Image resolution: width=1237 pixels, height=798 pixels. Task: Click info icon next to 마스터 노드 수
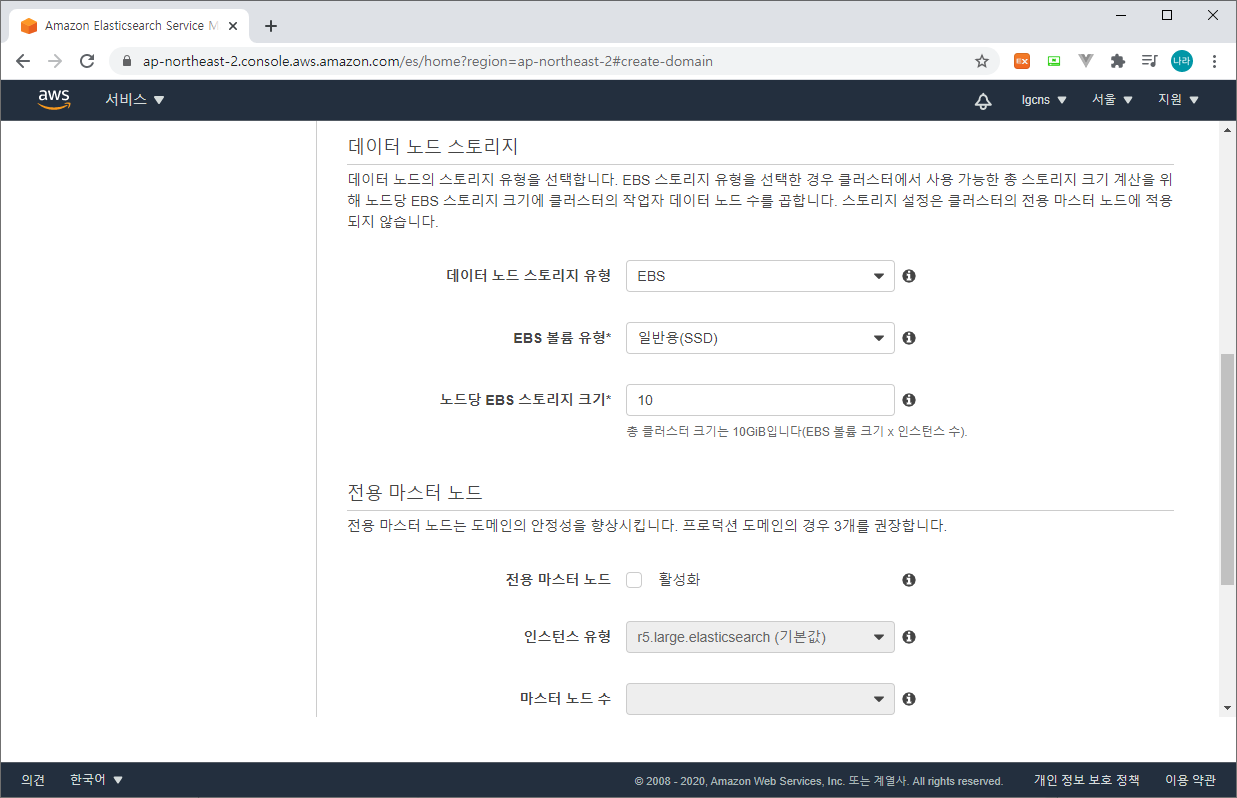point(909,699)
